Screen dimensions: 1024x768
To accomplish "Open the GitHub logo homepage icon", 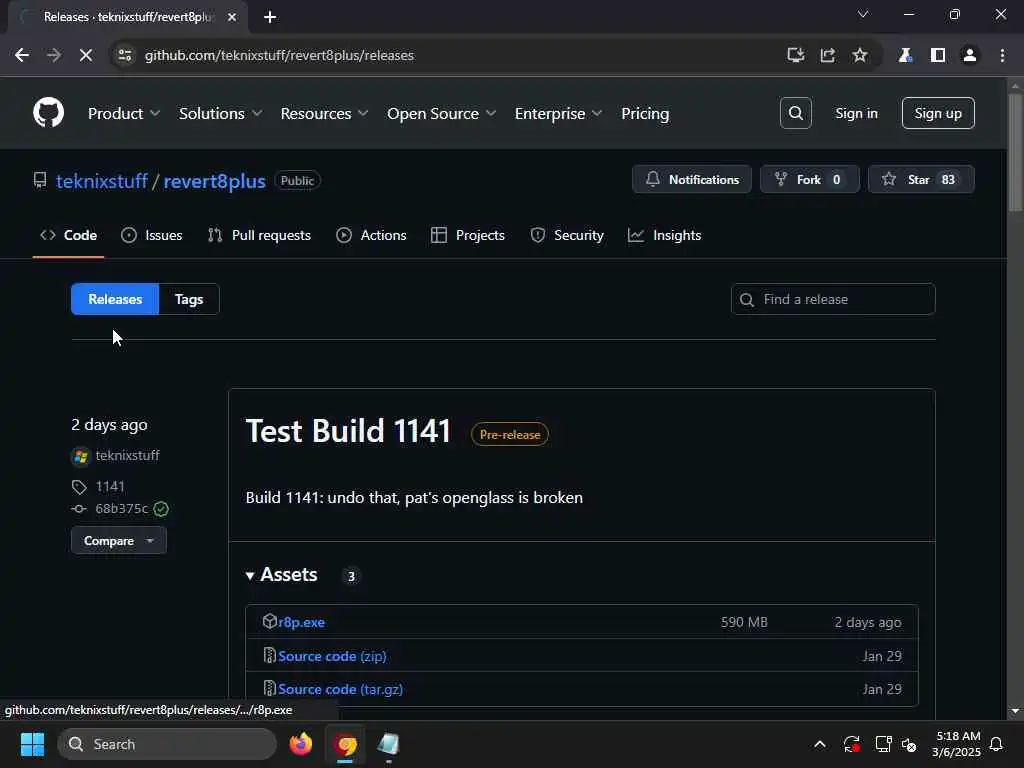I will pos(48,112).
